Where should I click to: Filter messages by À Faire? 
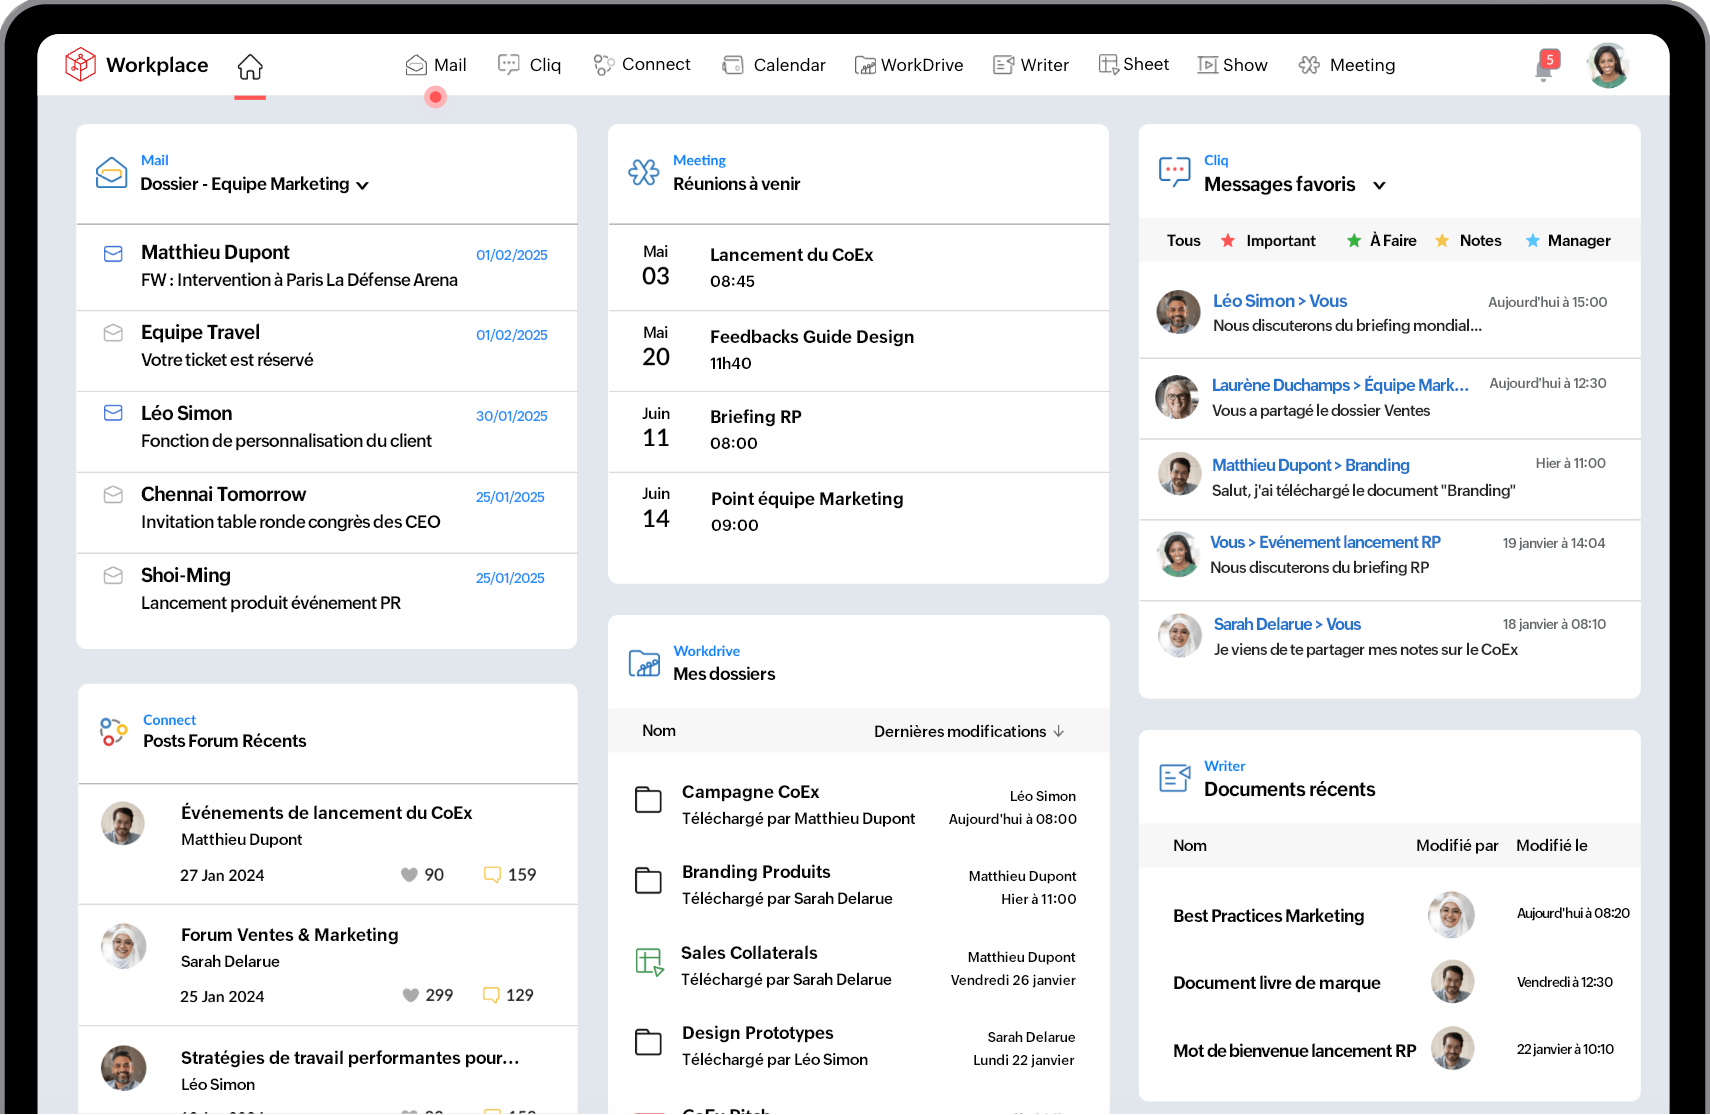pos(1381,241)
